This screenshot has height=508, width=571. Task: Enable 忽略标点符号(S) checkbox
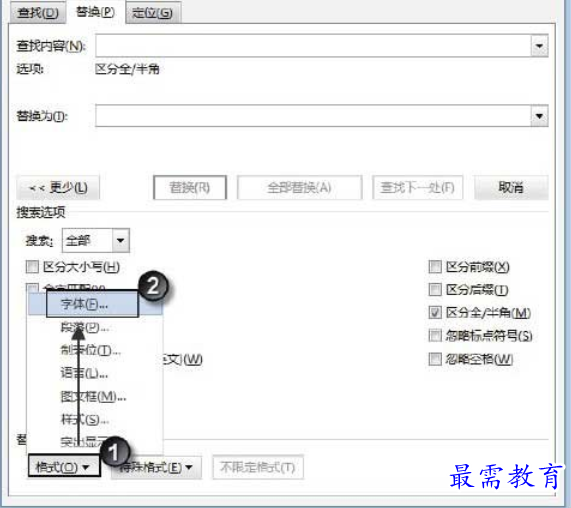tap(435, 335)
